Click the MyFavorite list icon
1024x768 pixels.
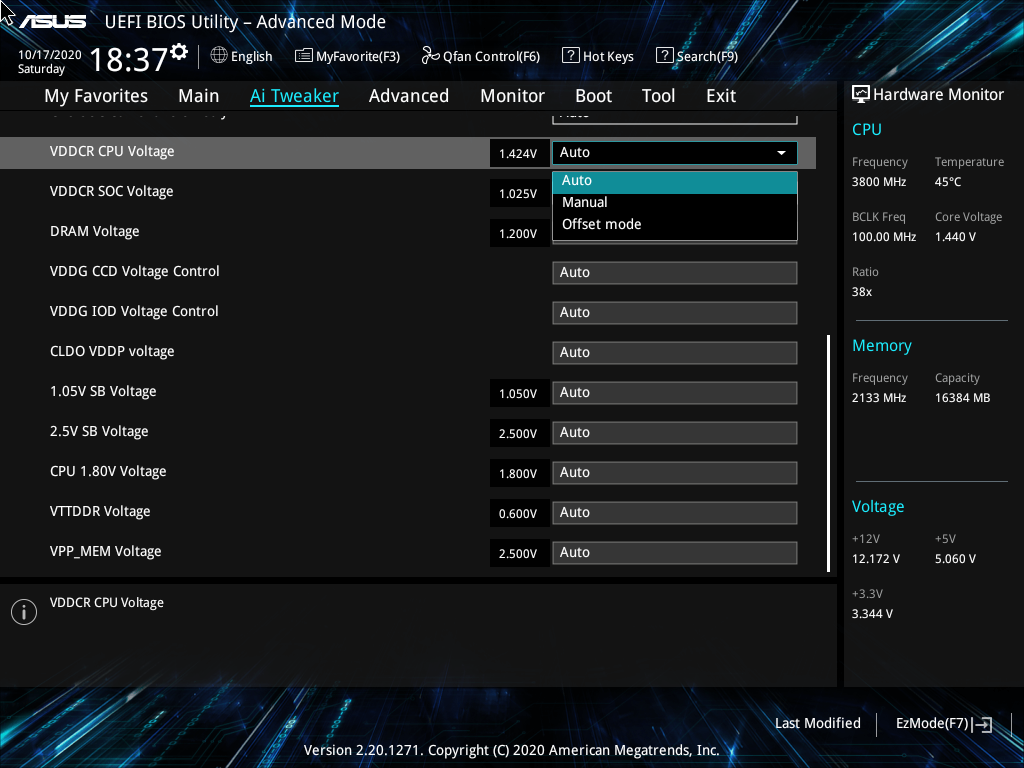[304, 56]
